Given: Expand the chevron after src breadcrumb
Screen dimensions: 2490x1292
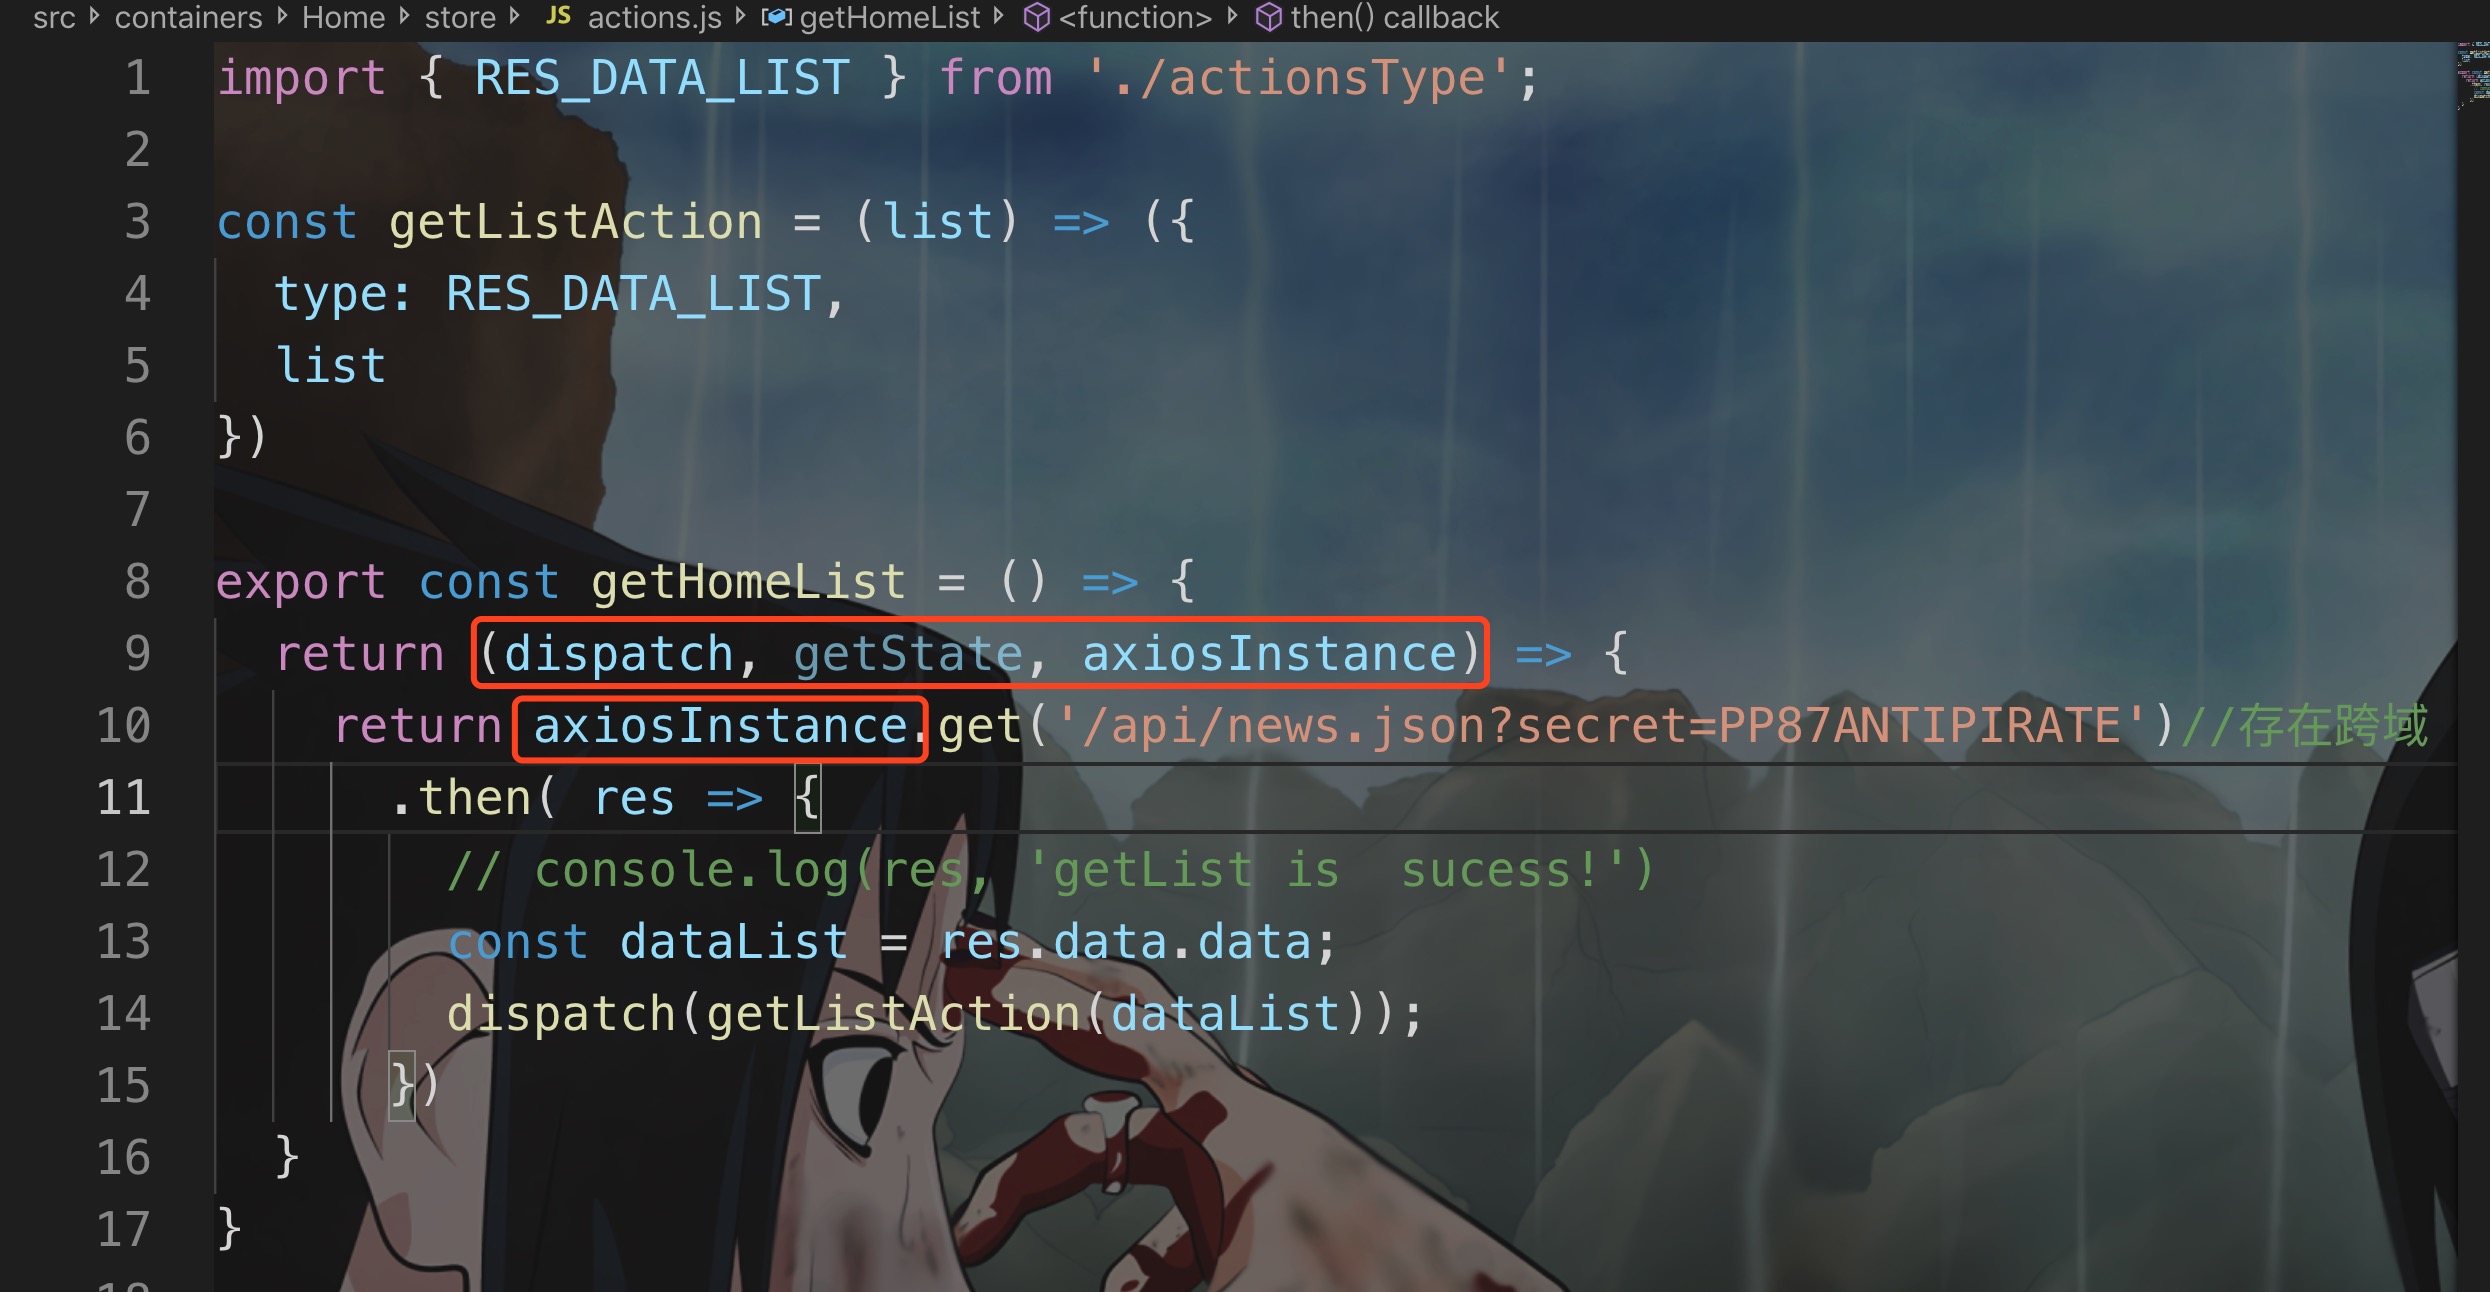Looking at the screenshot, I should [x=95, y=17].
